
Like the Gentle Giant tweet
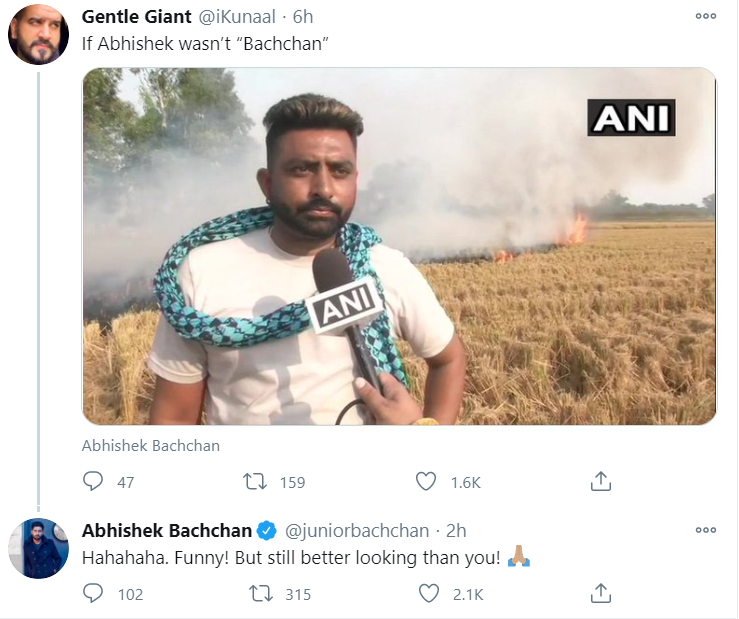click(429, 481)
